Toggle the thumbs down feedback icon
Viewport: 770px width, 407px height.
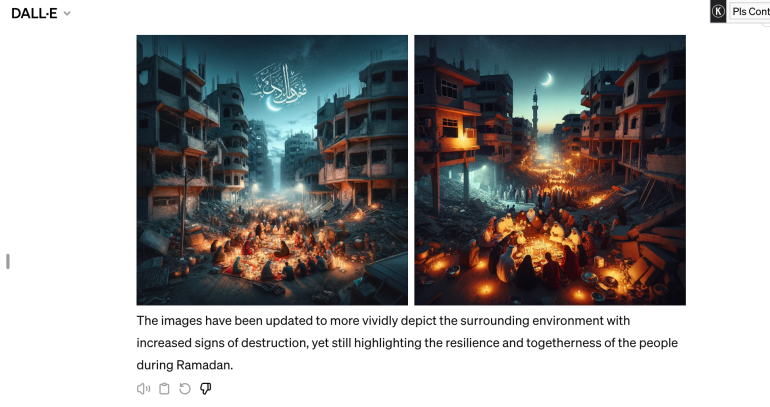pos(205,389)
